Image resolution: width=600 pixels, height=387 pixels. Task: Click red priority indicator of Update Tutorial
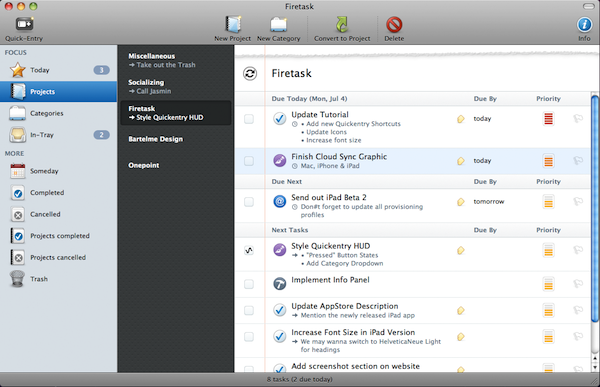[x=548, y=119]
